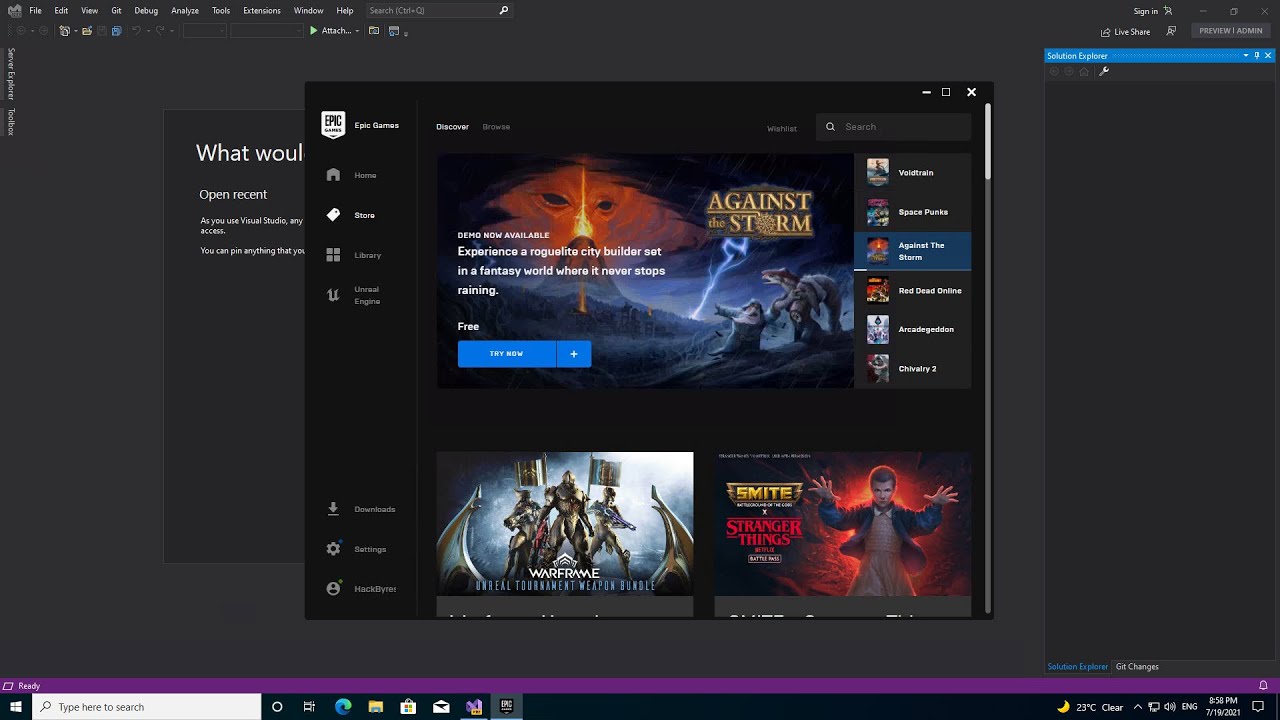Image resolution: width=1280 pixels, height=720 pixels.
Task: Open Downloads in the Epic launcher
Action: [362, 509]
